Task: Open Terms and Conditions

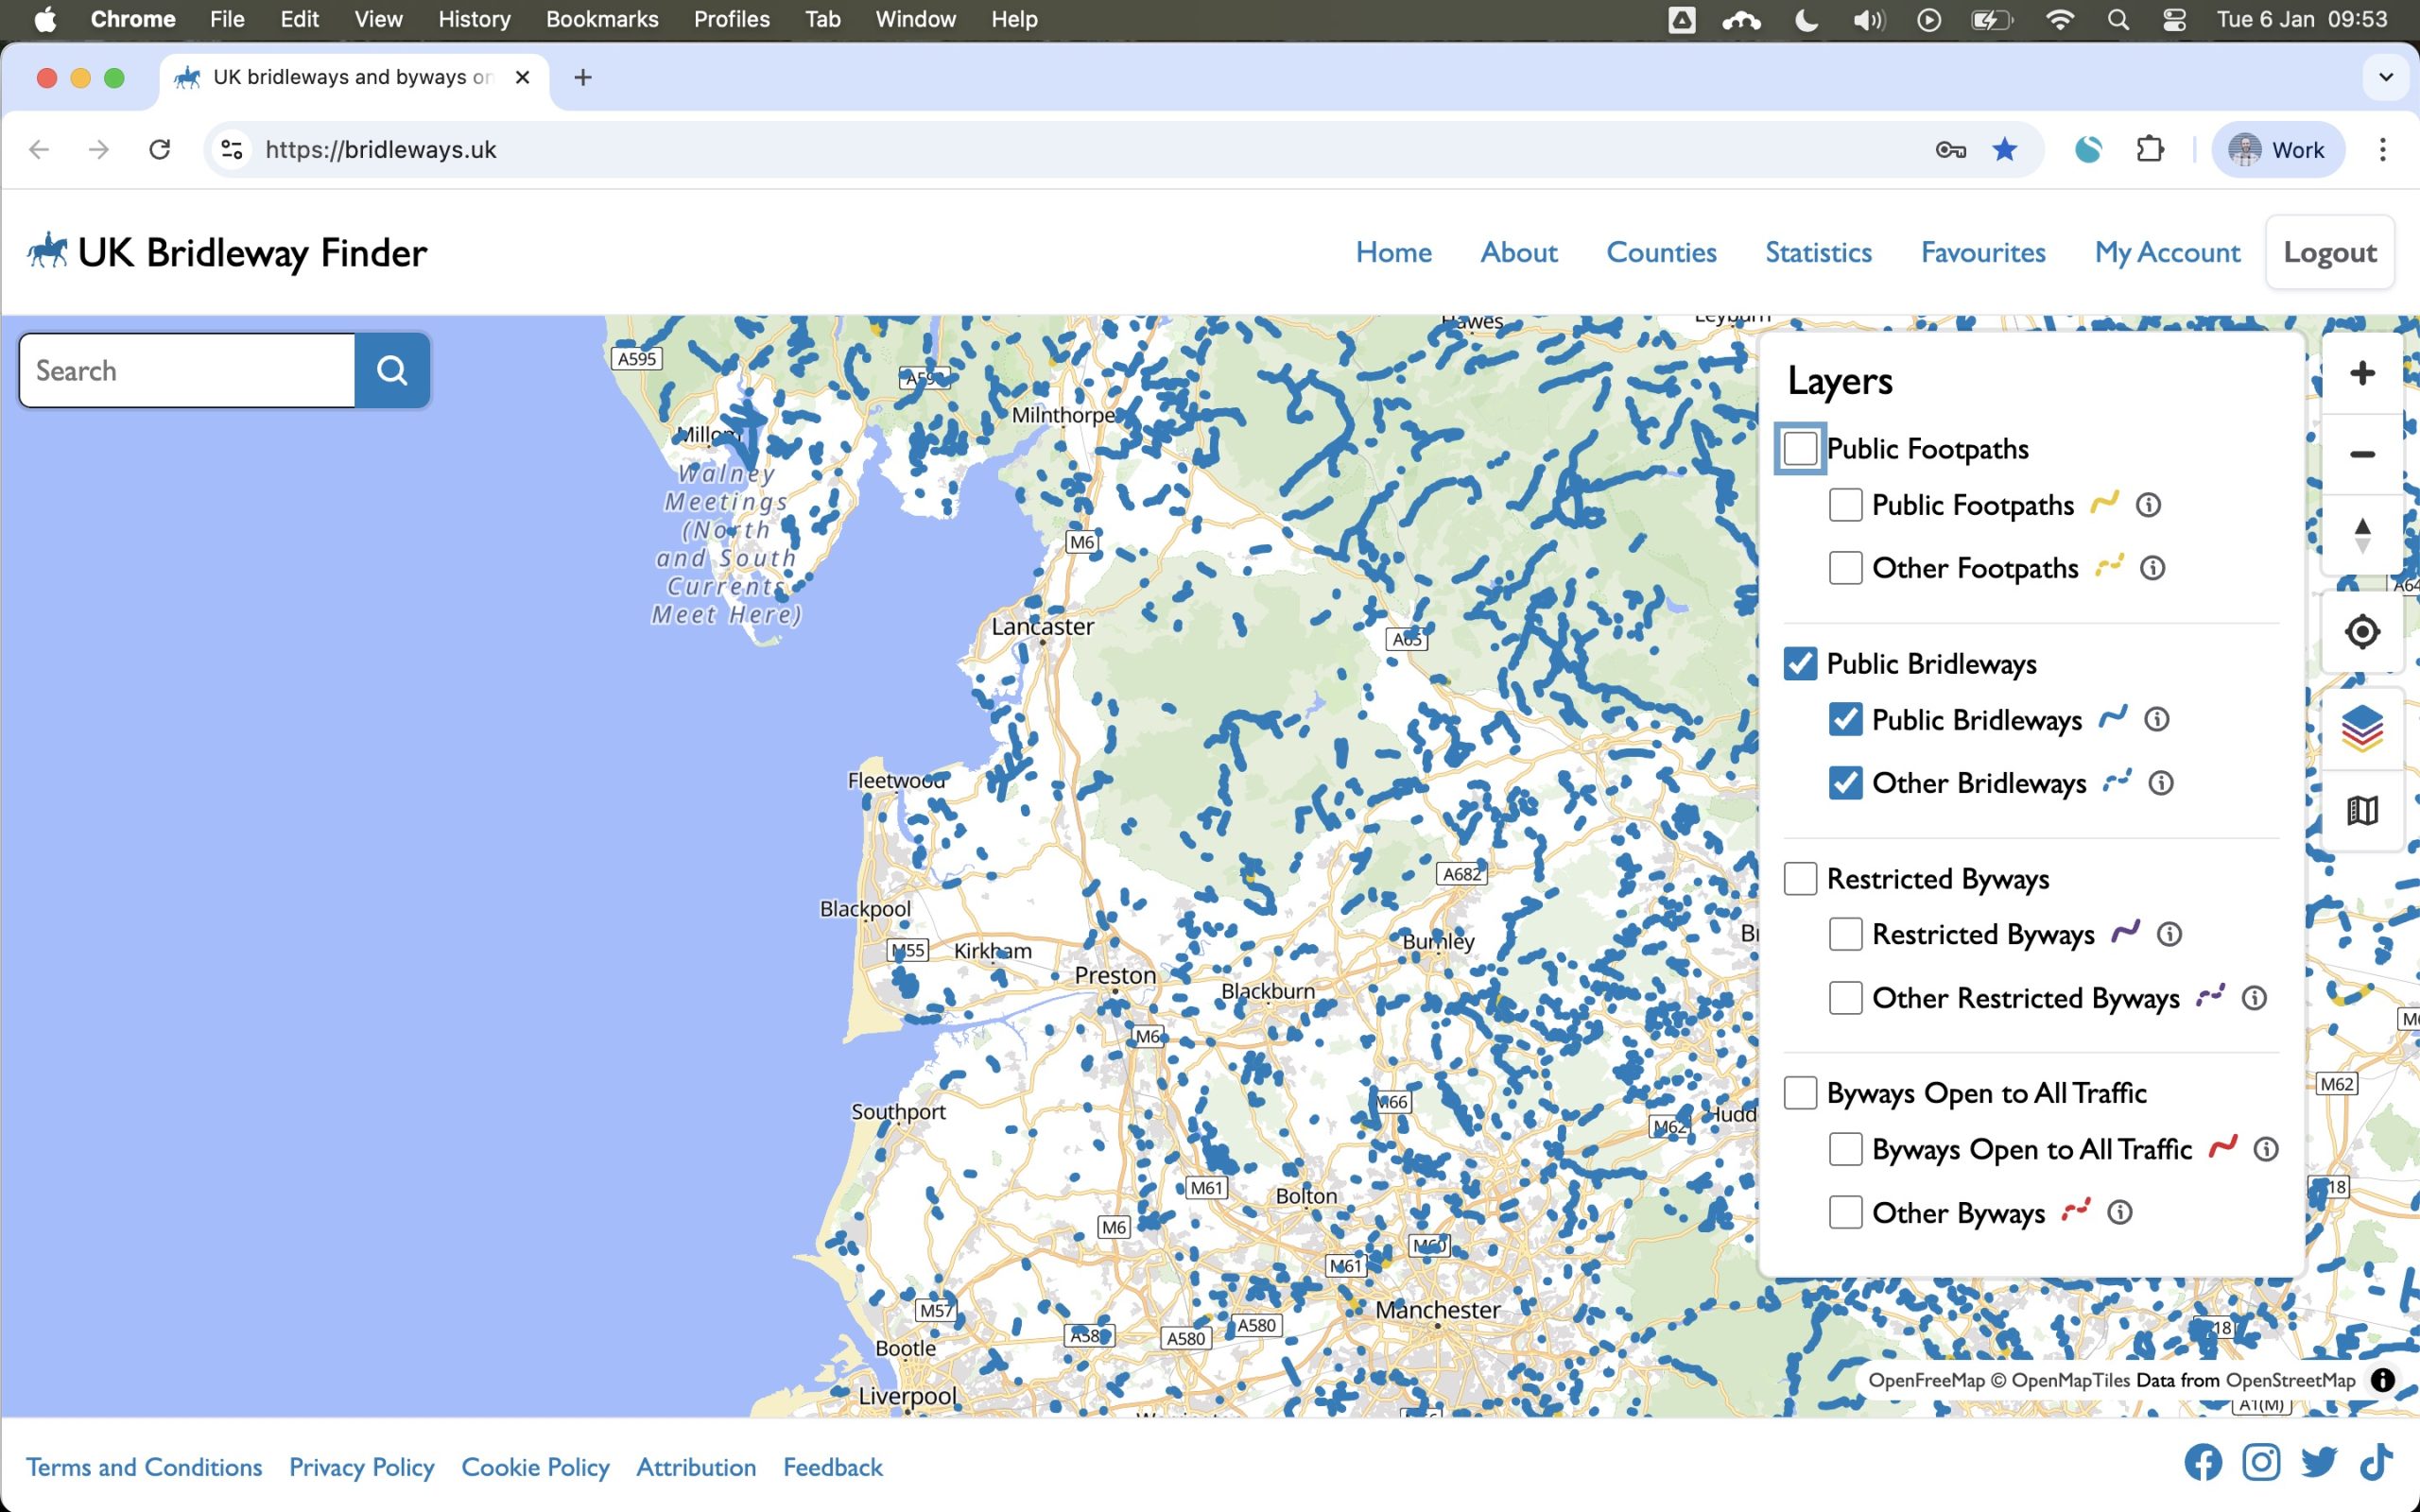Action: [144, 1466]
